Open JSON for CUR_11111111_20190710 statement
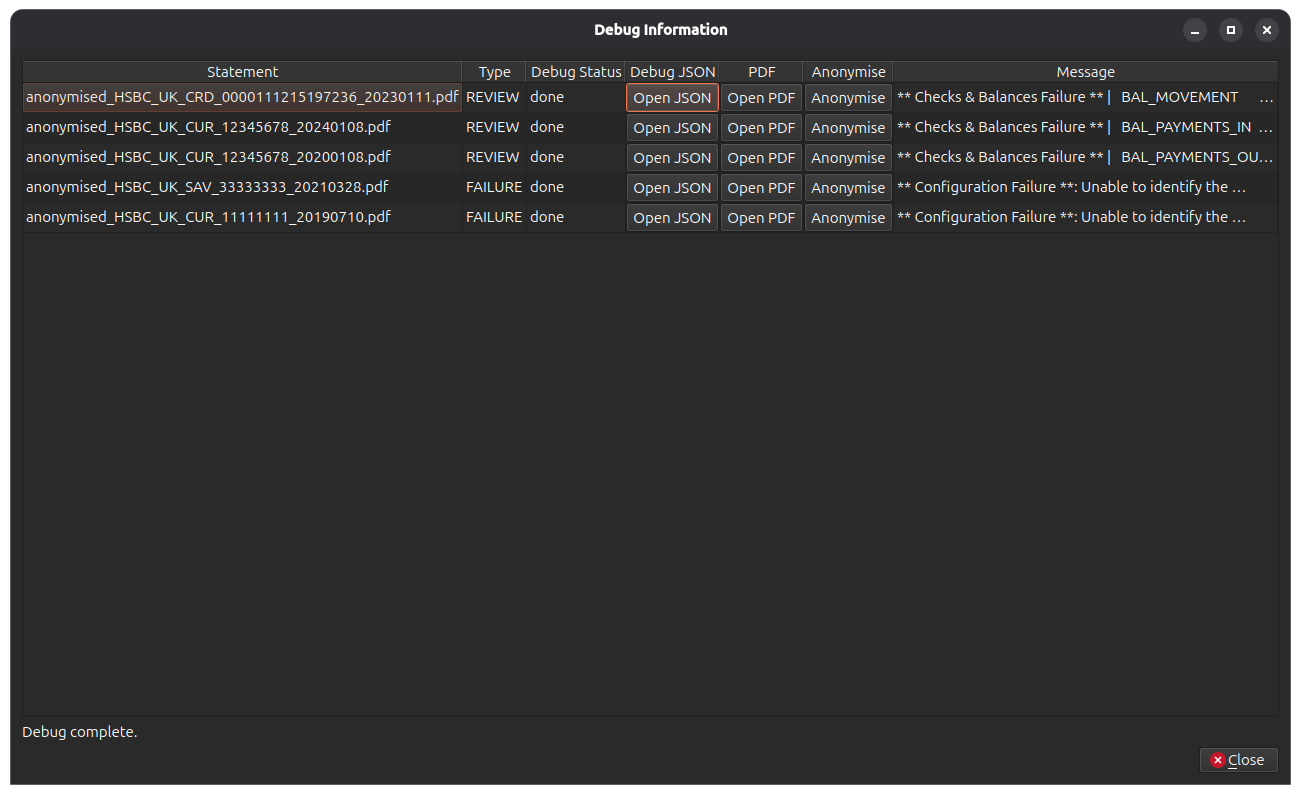 (672, 218)
